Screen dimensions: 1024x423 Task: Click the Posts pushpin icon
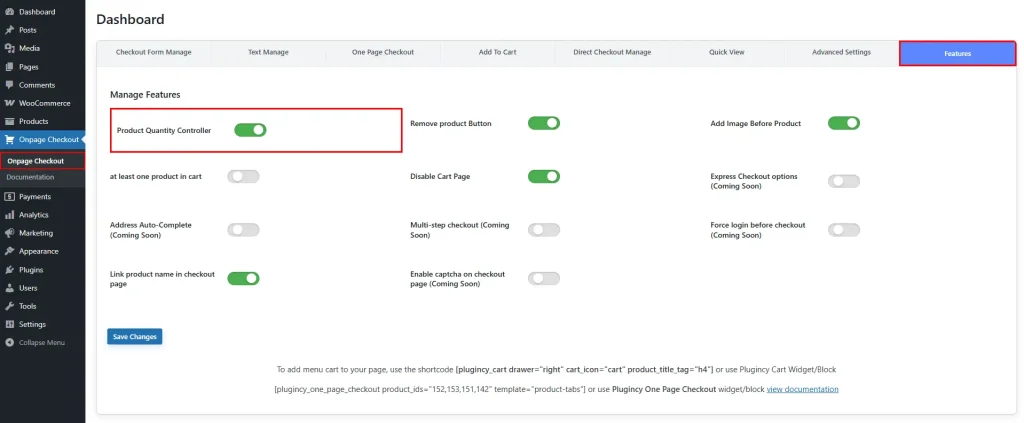click(9, 30)
